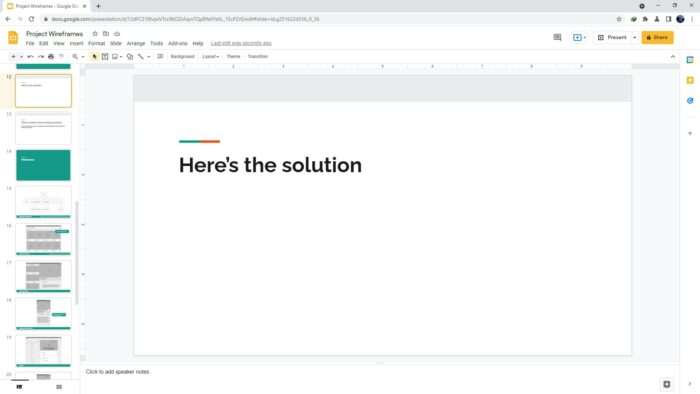This screenshot has height=394, width=700.
Task: Click to add speaker notes
Action: (x=118, y=372)
